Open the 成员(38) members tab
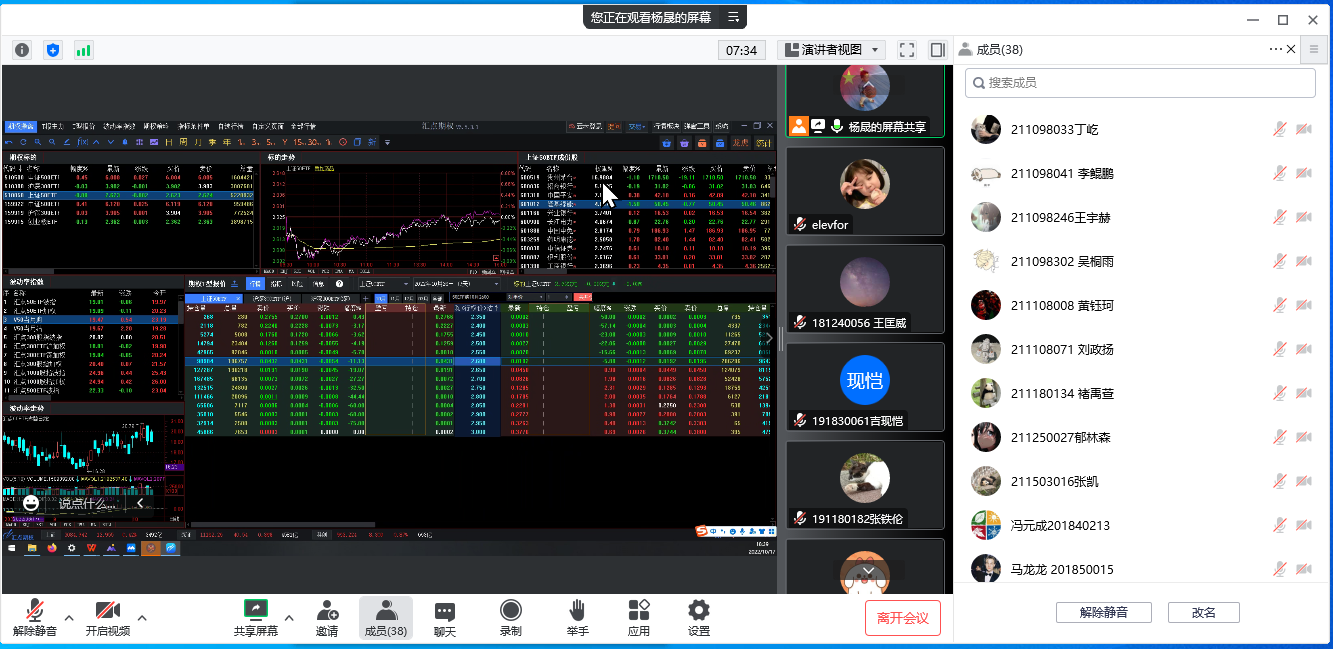 click(x=385, y=618)
